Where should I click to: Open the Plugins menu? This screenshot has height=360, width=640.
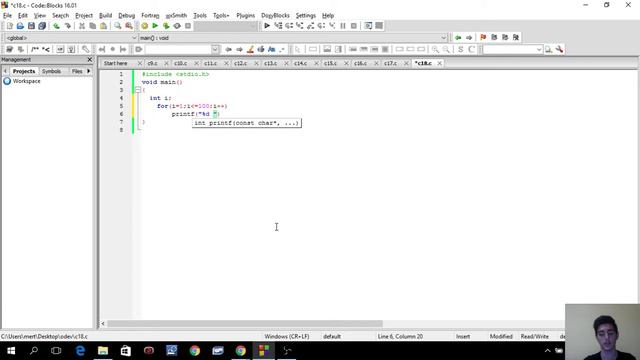(245, 16)
